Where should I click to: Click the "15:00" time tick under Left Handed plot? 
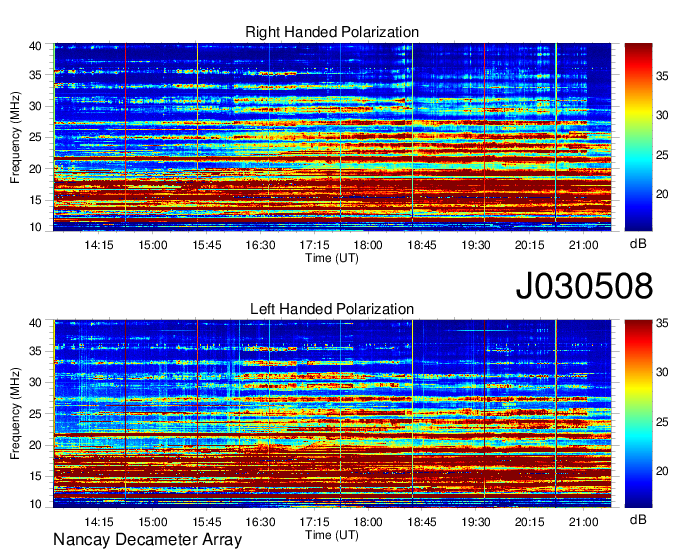(153, 522)
